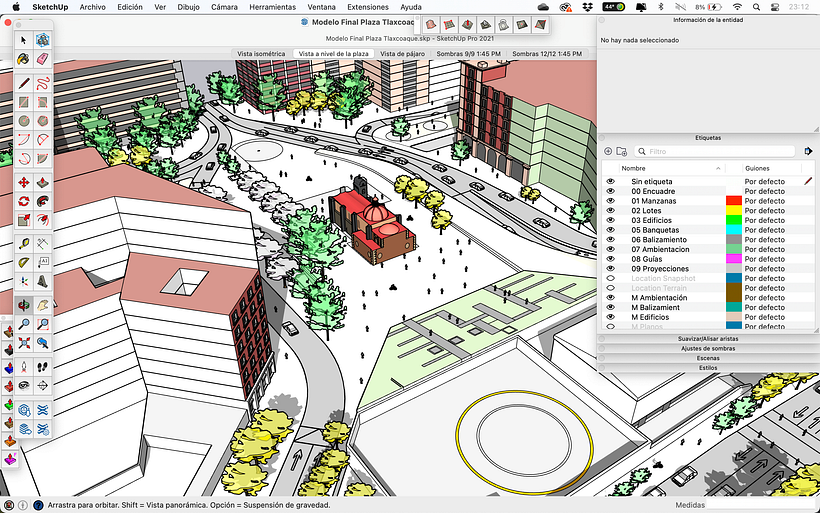Expand the Estilos panel
Image resolution: width=820 pixels, height=513 pixels.
[708, 368]
